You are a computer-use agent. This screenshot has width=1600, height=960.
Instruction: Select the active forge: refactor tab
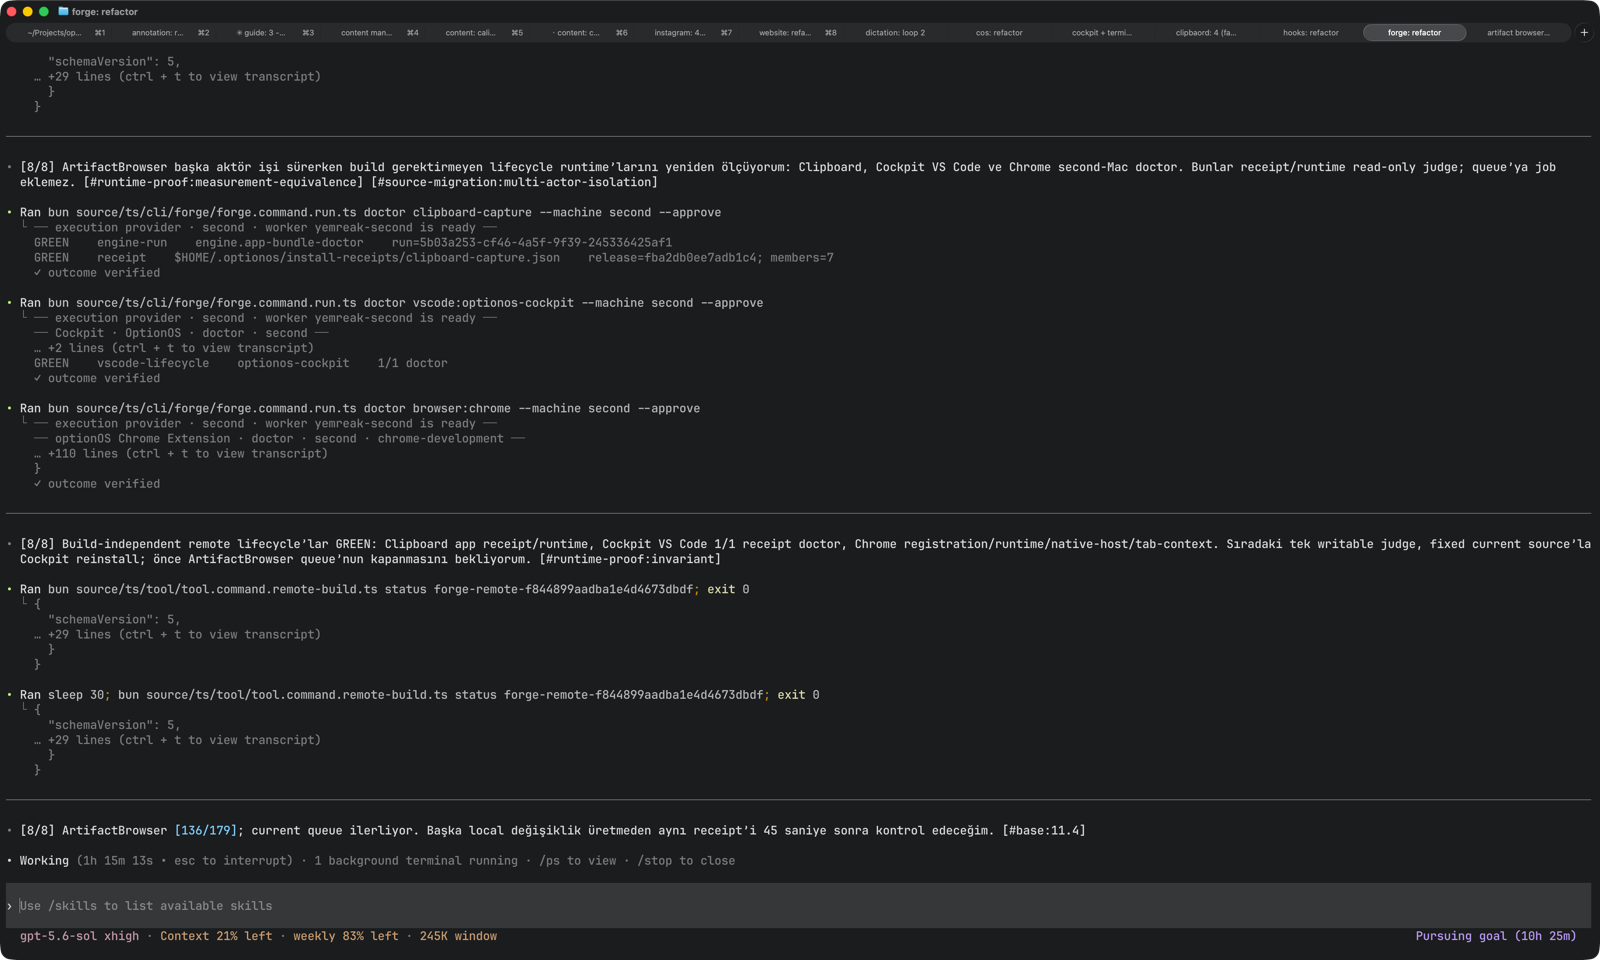[x=1414, y=33]
